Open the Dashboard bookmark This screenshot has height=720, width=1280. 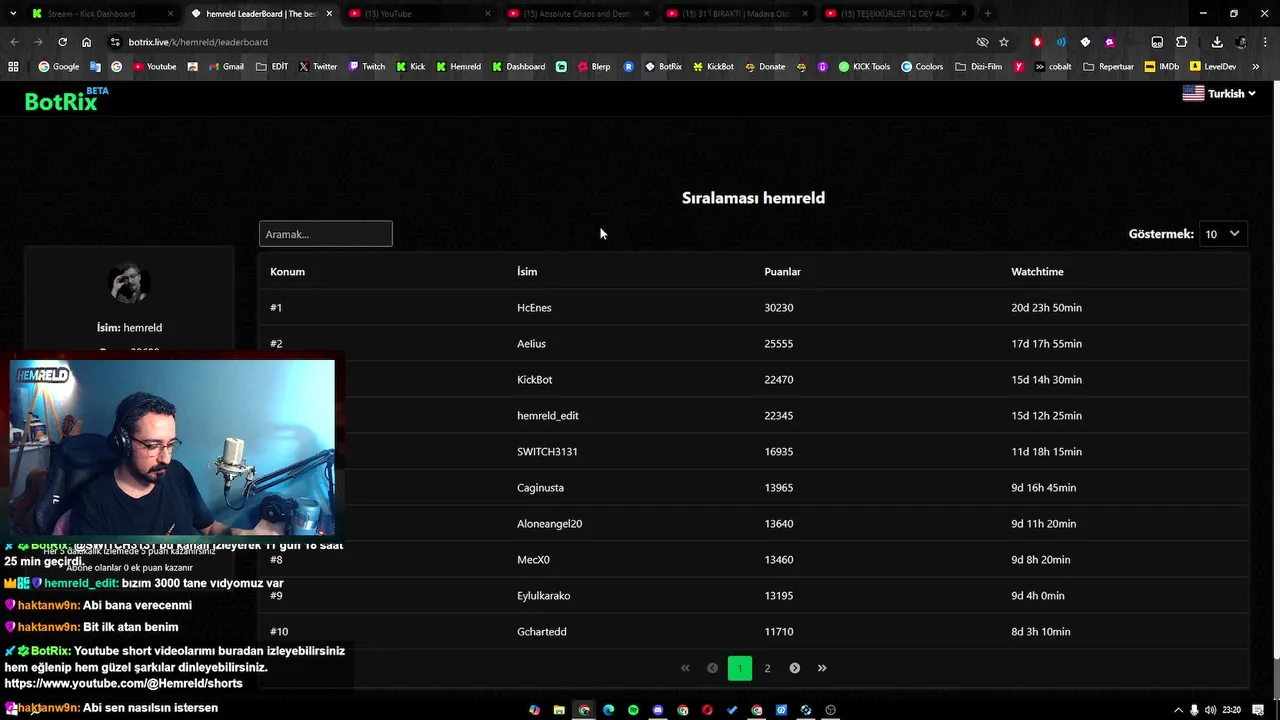tap(518, 67)
